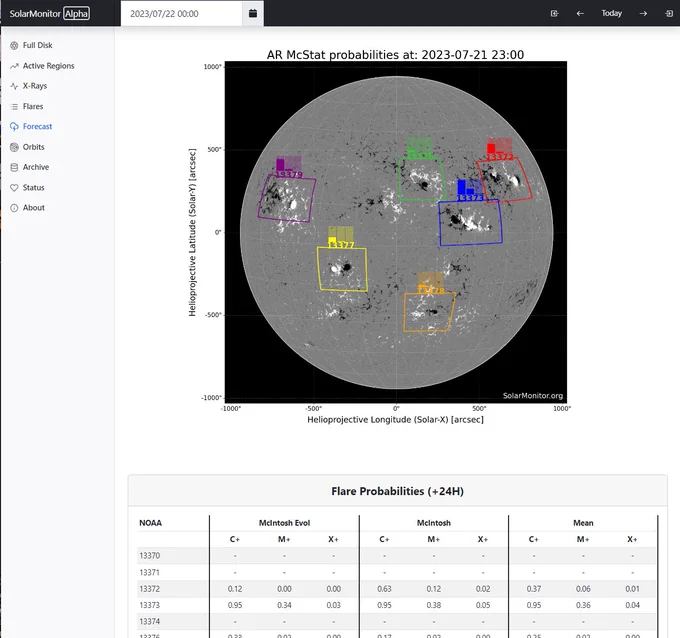Click the solar disk magnetogram image

coord(396,232)
